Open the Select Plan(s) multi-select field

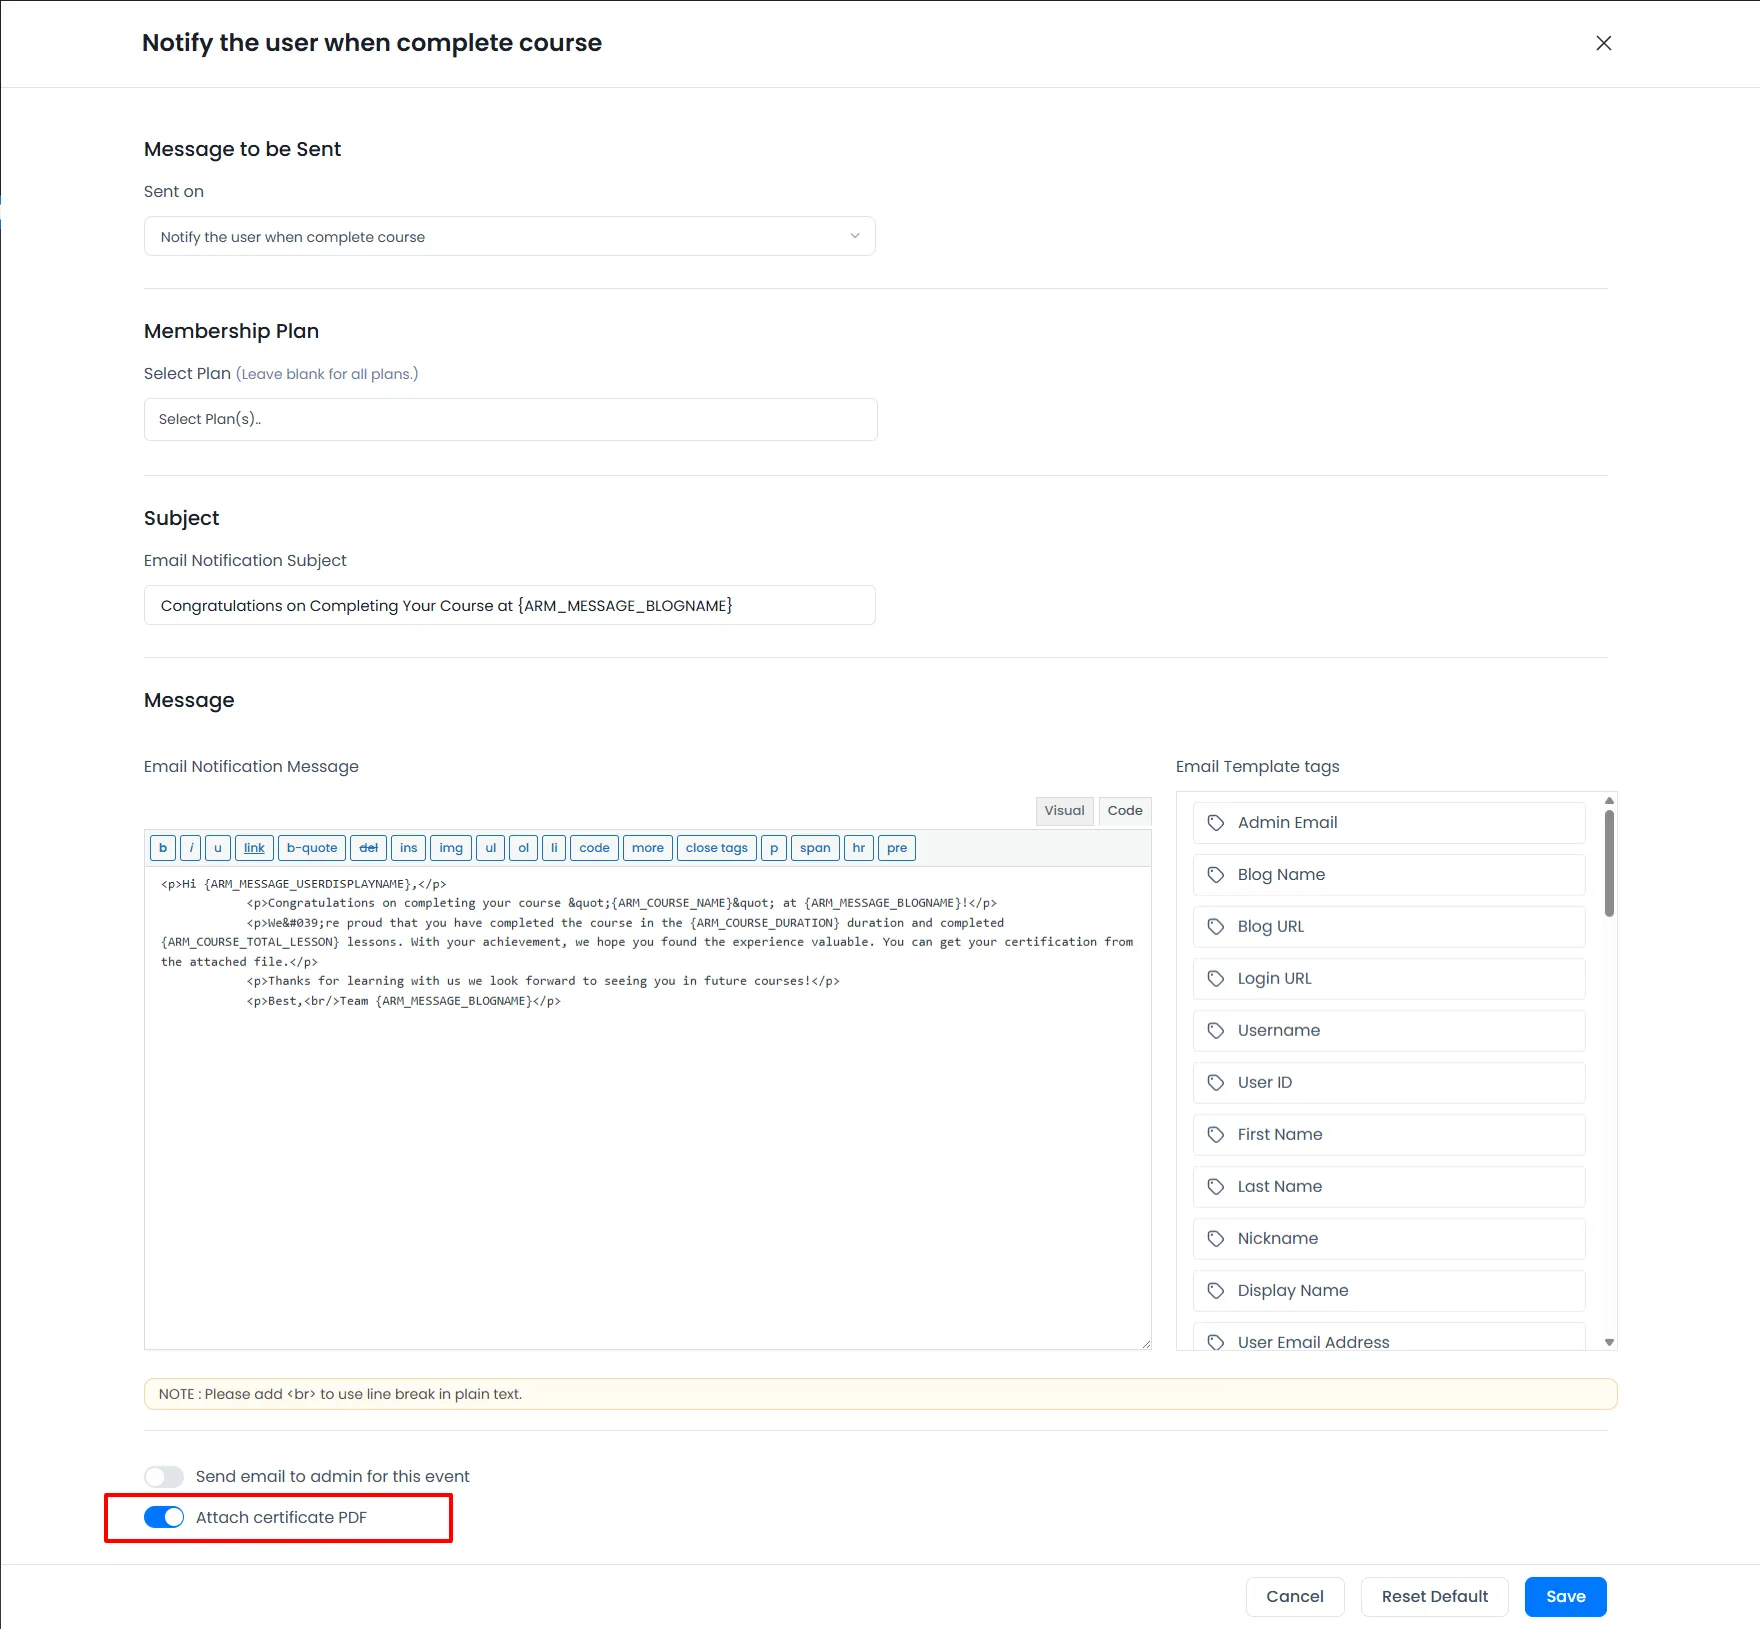coord(510,420)
